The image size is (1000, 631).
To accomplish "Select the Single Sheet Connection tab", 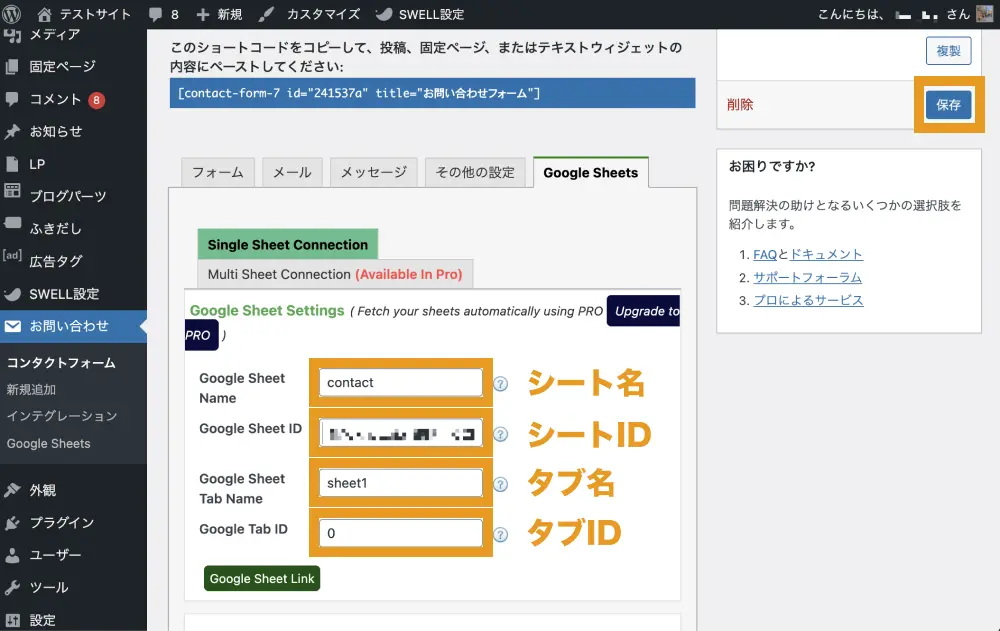I will pyautogui.click(x=288, y=245).
